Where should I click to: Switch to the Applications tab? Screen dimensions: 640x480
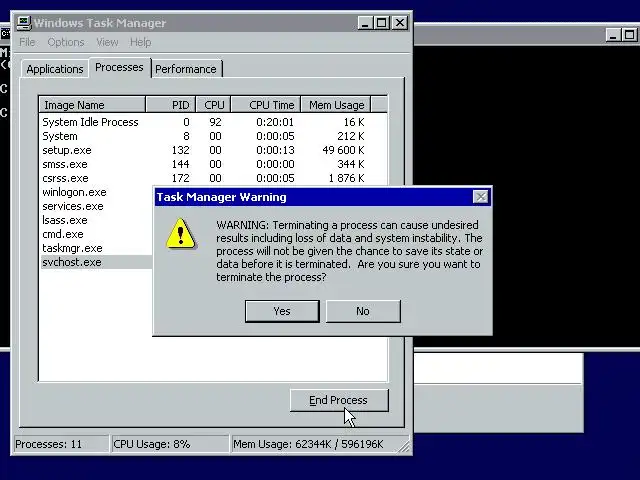point(55,69)
